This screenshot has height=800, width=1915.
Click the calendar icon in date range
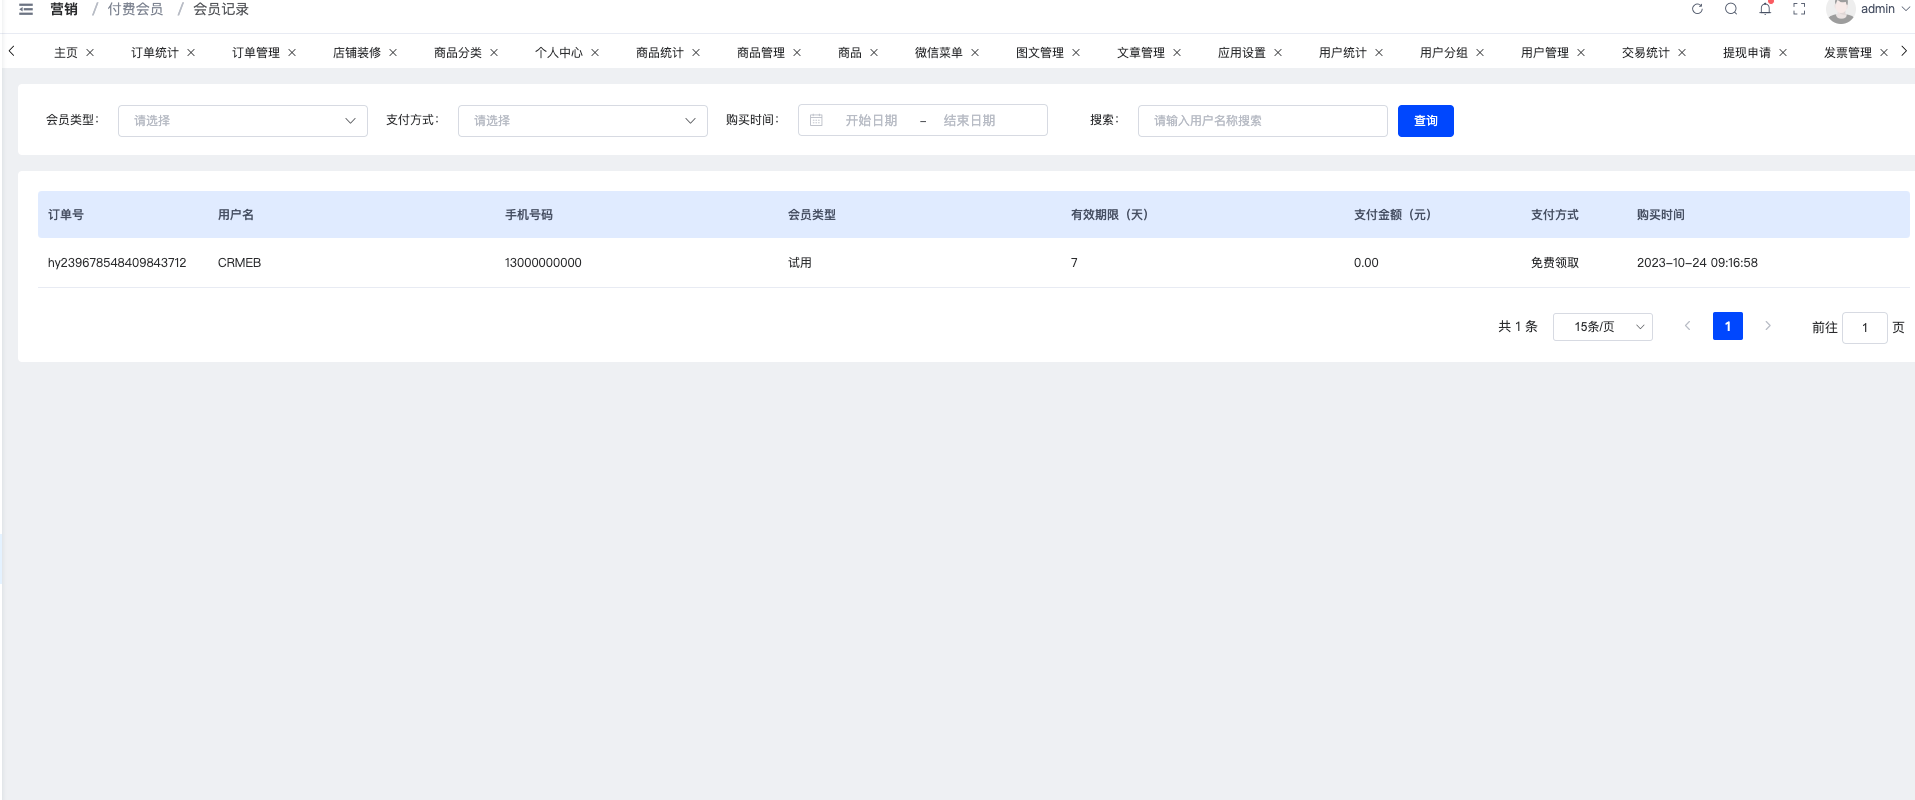point(816,120)
